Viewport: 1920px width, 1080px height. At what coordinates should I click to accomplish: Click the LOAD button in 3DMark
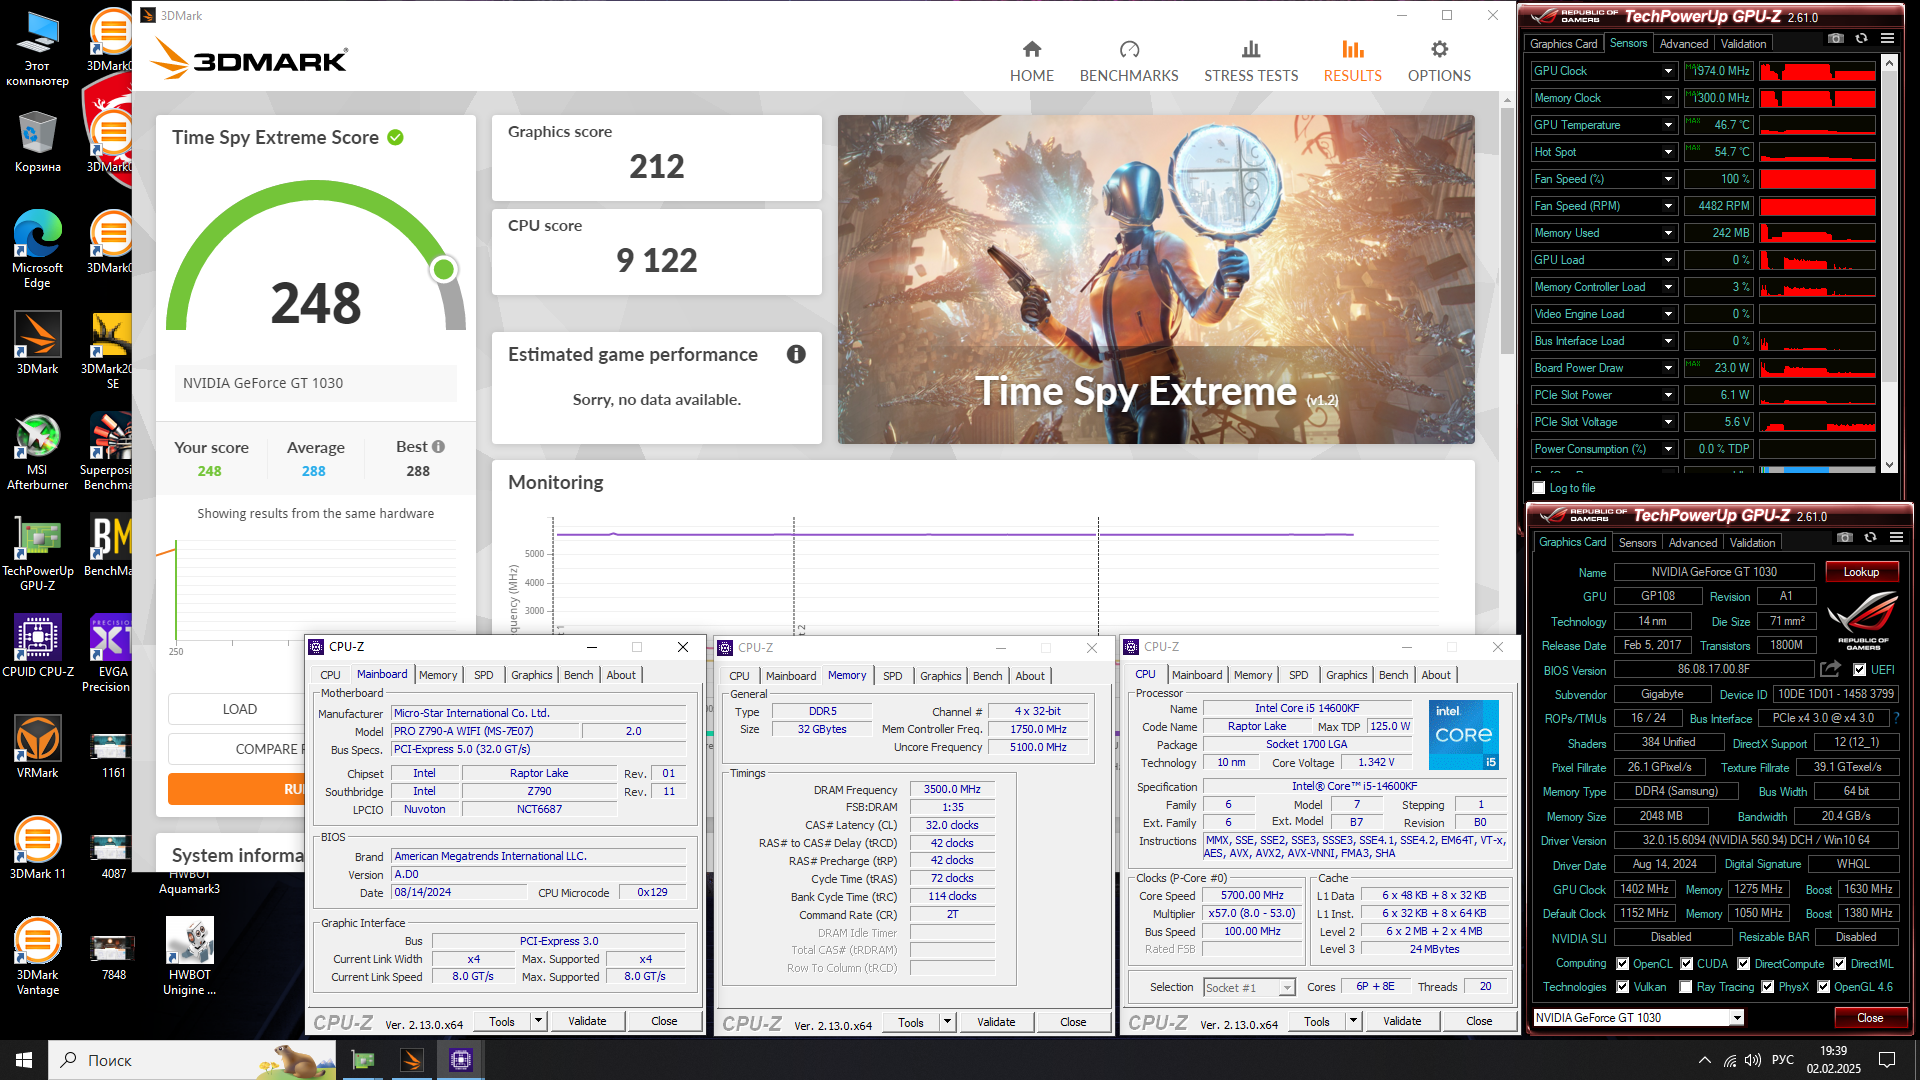(x=239, y=709)
